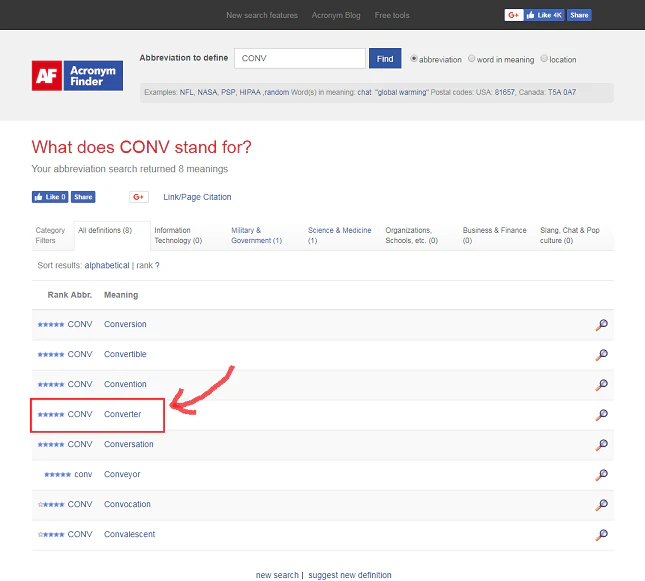Click the Share button beside Like 0
The image size is (645, 581).
(x=83, y=197)
